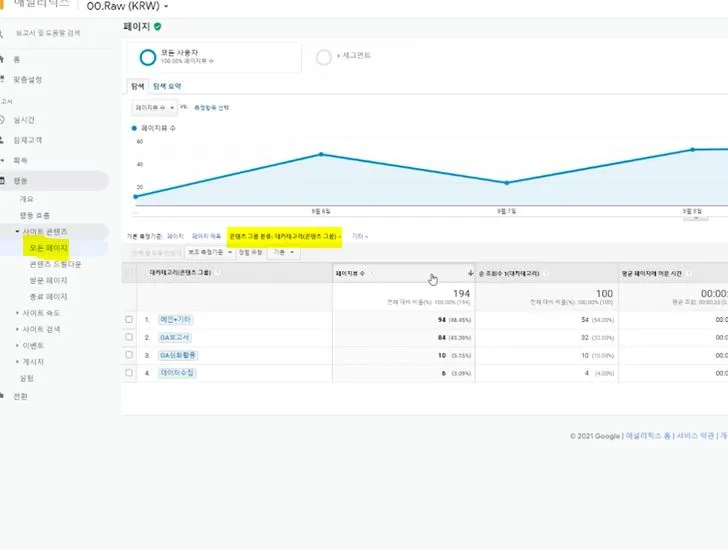Screen dimensions: 728x550
Task: Open the 00.Raw (KRW) account selector dropdown
Action: coord(127,6)
